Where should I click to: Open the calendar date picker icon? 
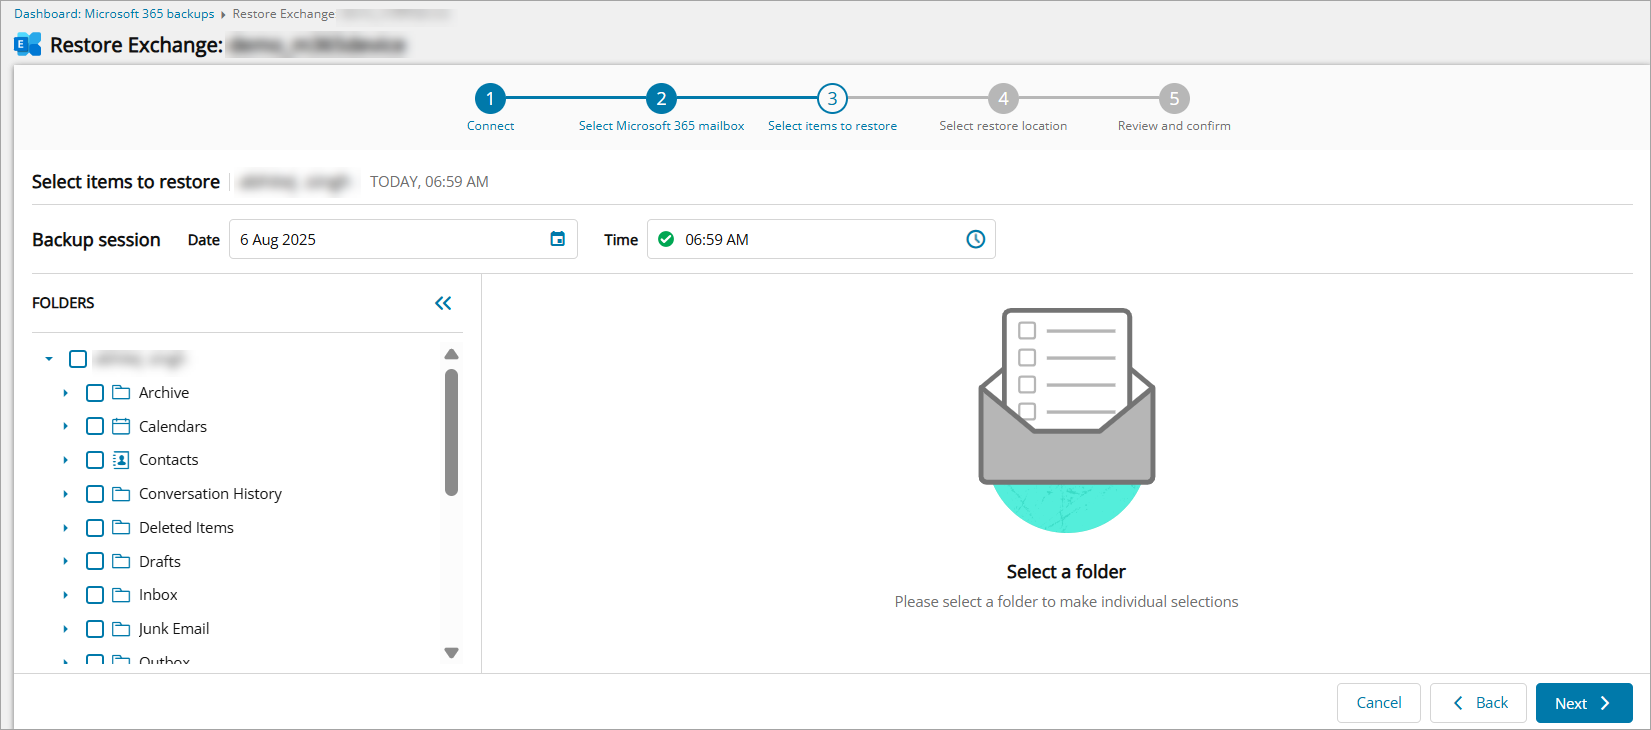point(558,239)
